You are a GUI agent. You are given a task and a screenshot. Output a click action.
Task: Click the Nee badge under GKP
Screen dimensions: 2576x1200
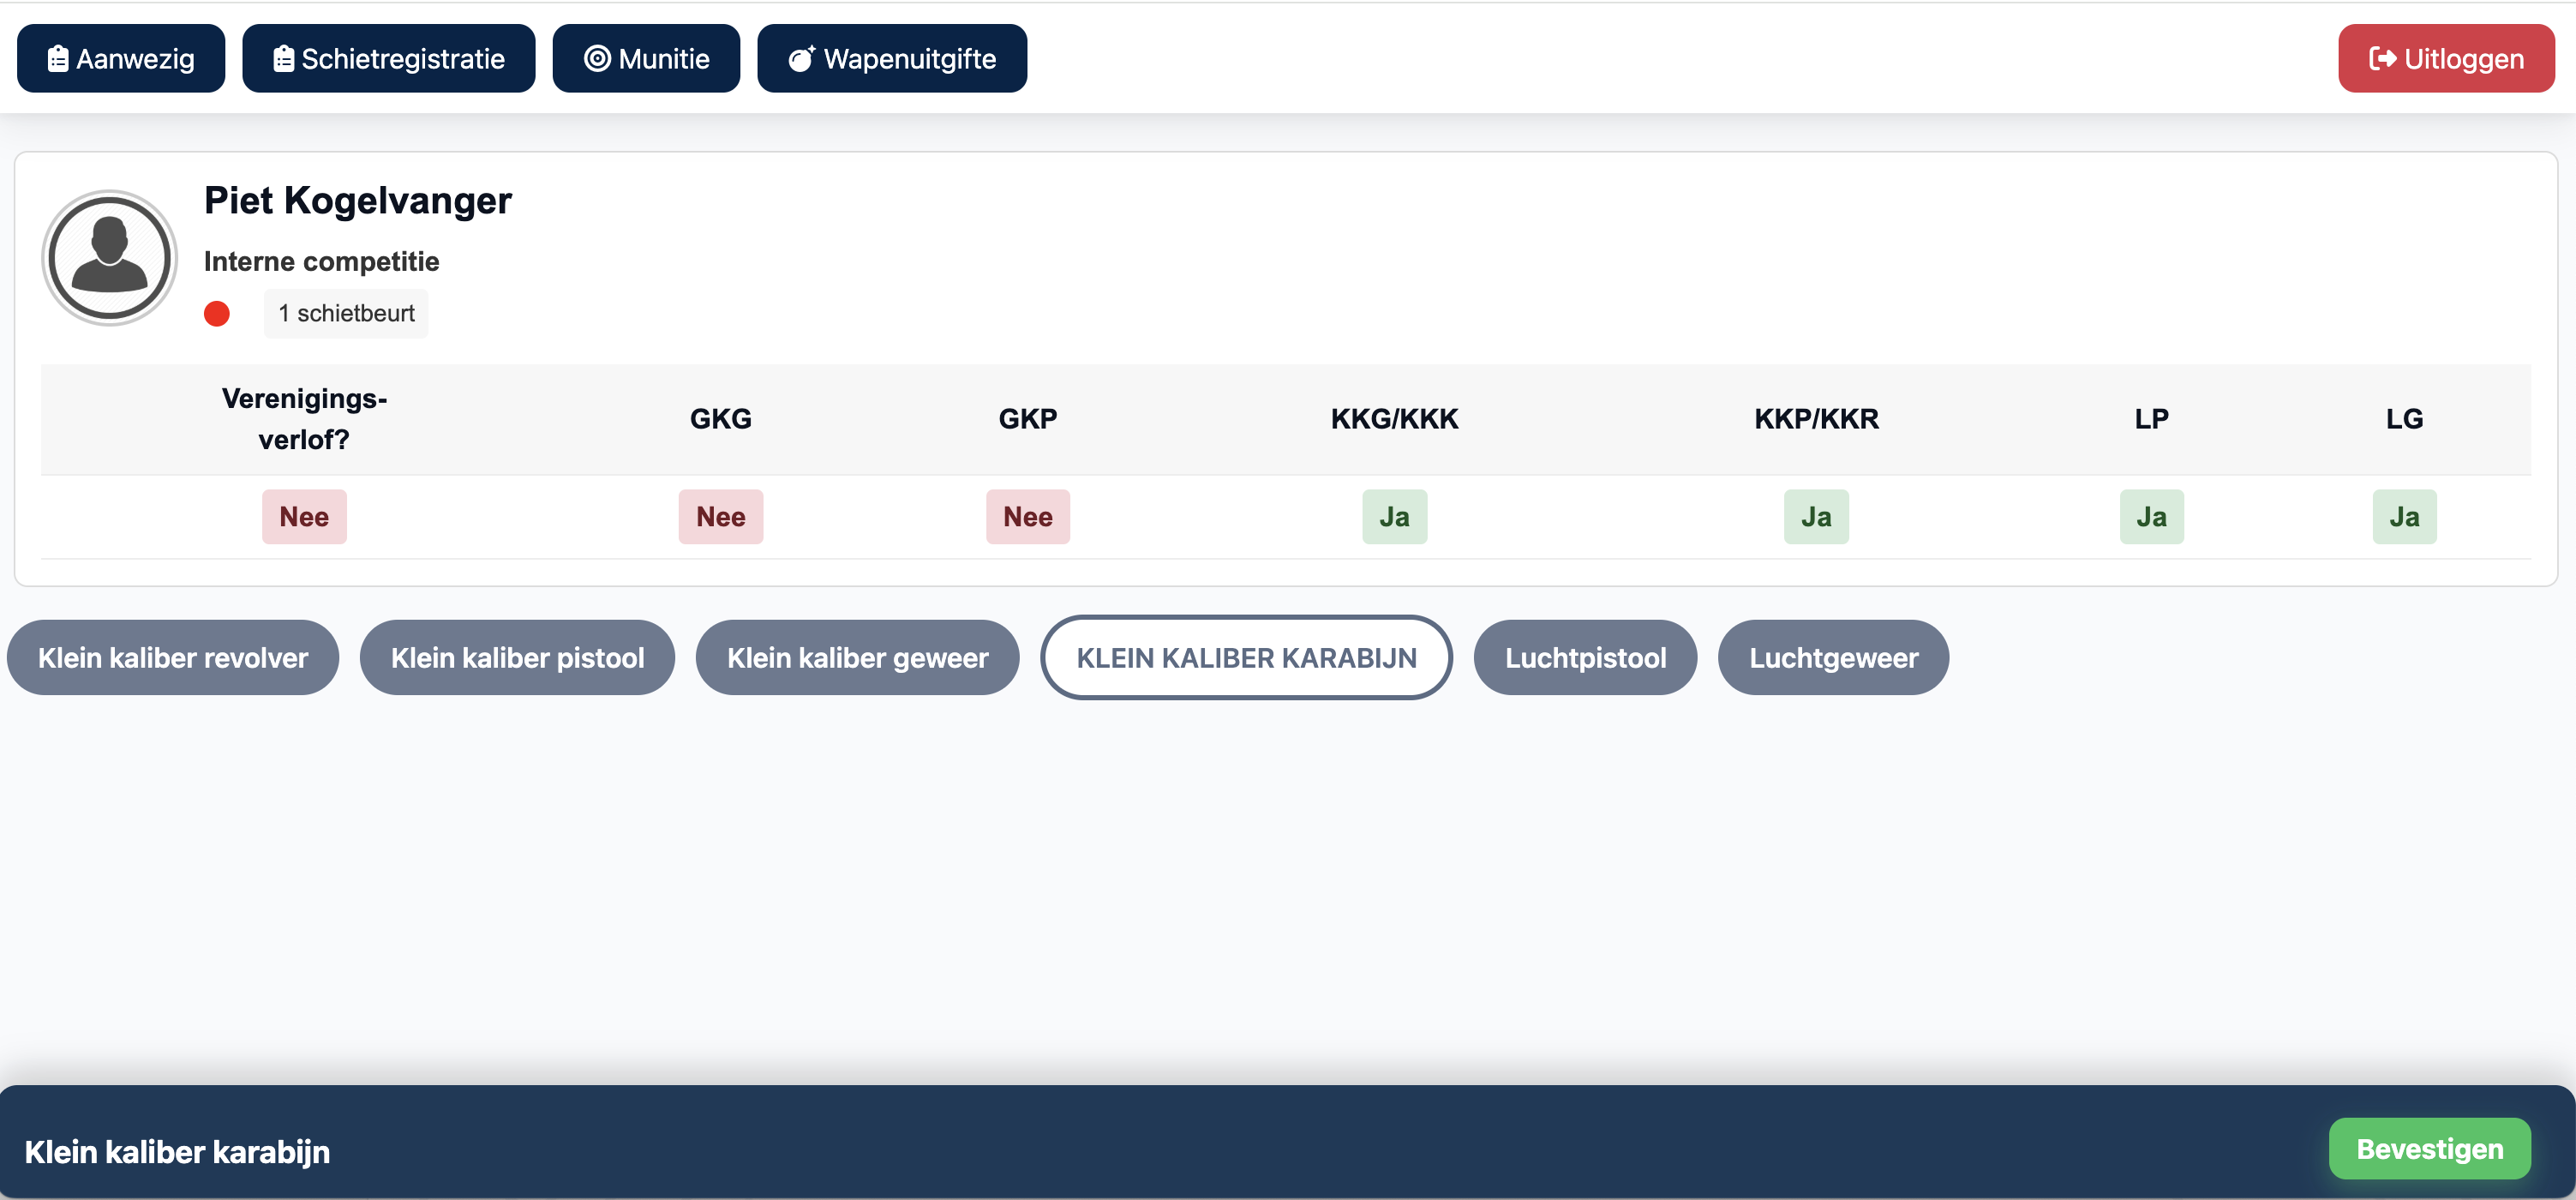pyautogui.click(x=1027, y=517)
